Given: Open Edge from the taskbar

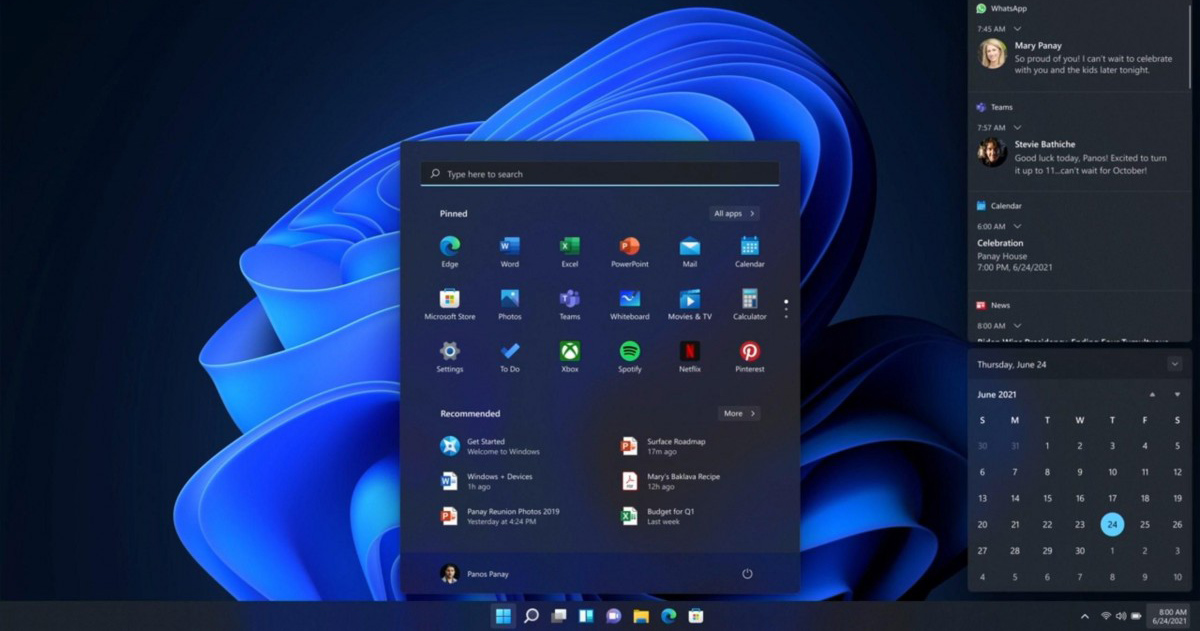Looking at the screenshot, I should click(668, 616).
